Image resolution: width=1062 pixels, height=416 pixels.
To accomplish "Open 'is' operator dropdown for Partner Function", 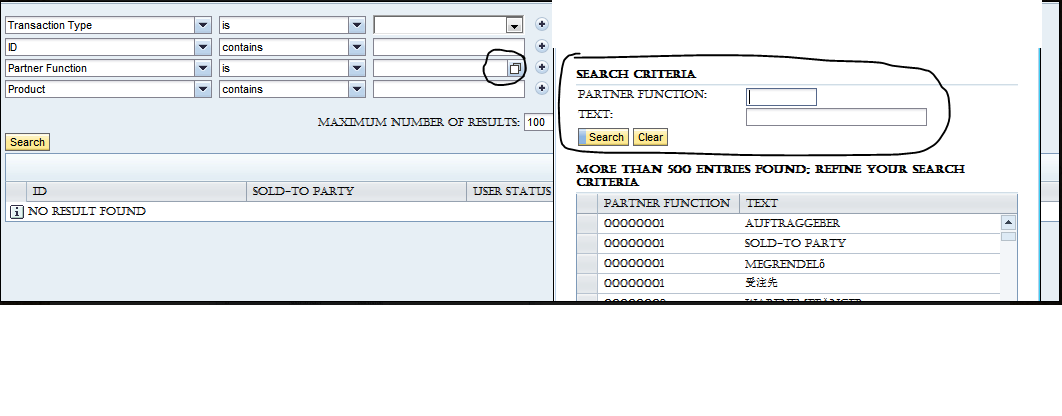I will pos(357,68).
